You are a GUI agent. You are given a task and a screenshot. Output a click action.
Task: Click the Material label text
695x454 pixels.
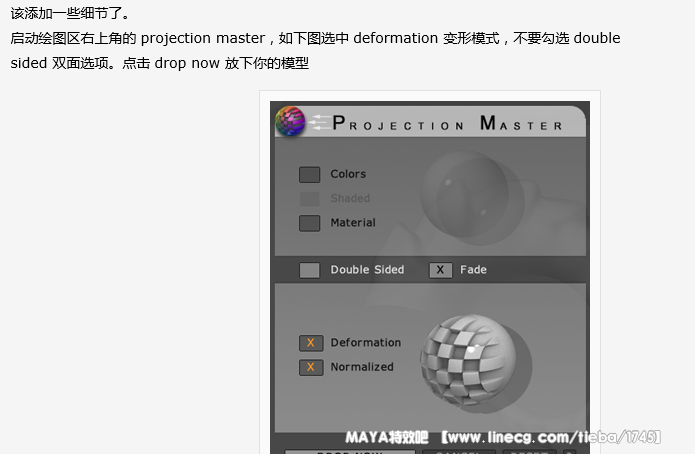tap(353, 223)
